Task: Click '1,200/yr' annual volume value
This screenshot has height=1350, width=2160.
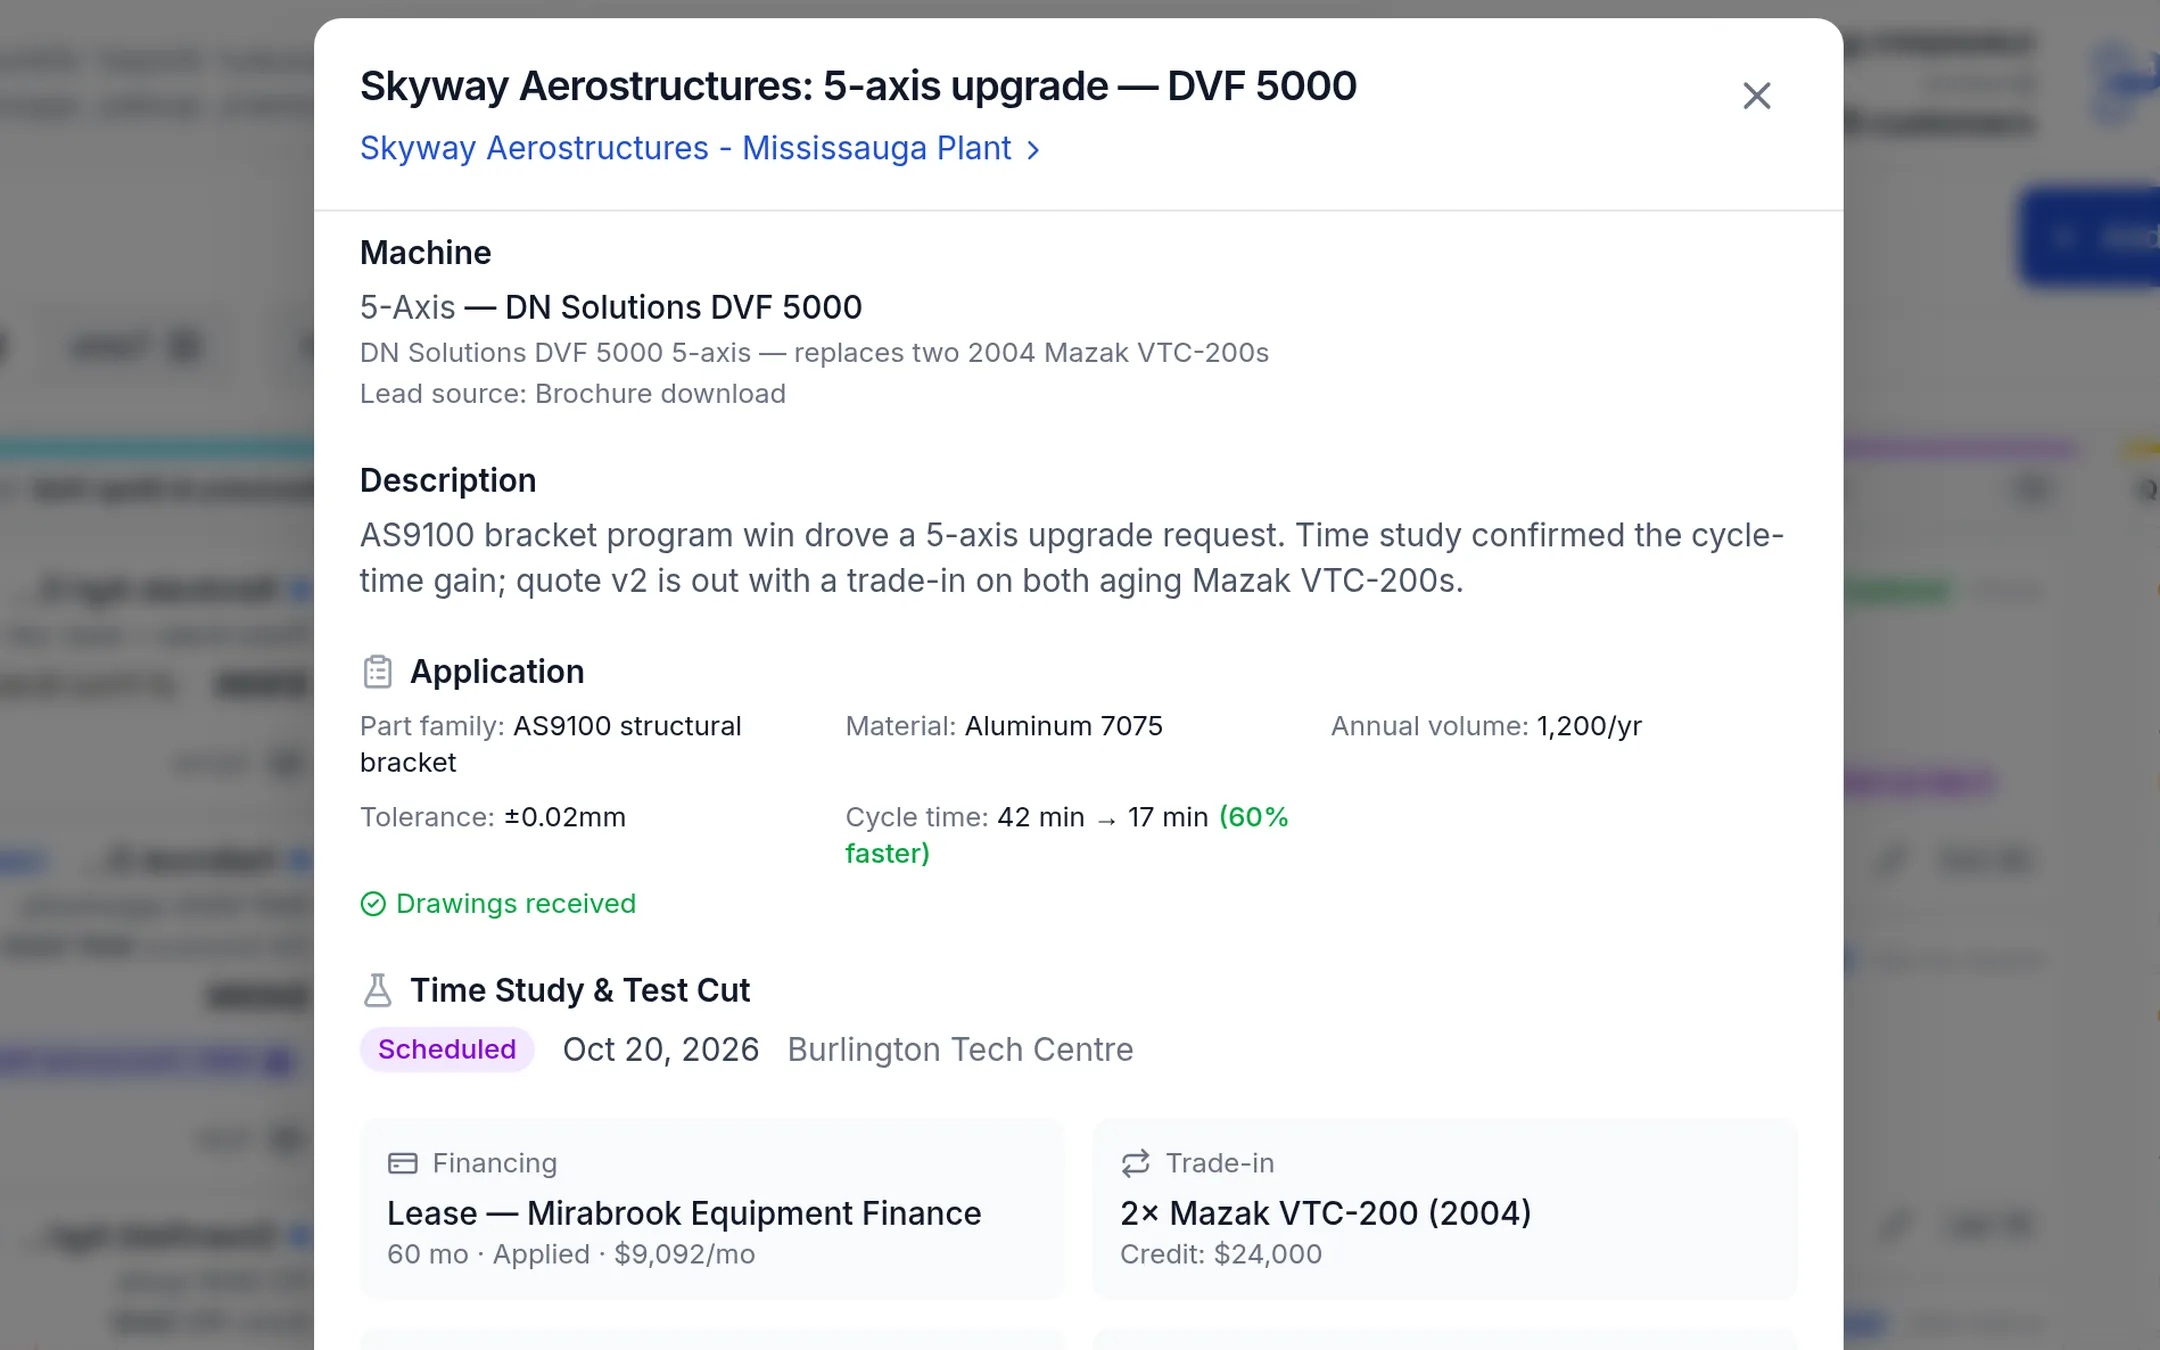Action: (x=1589, y=726)
